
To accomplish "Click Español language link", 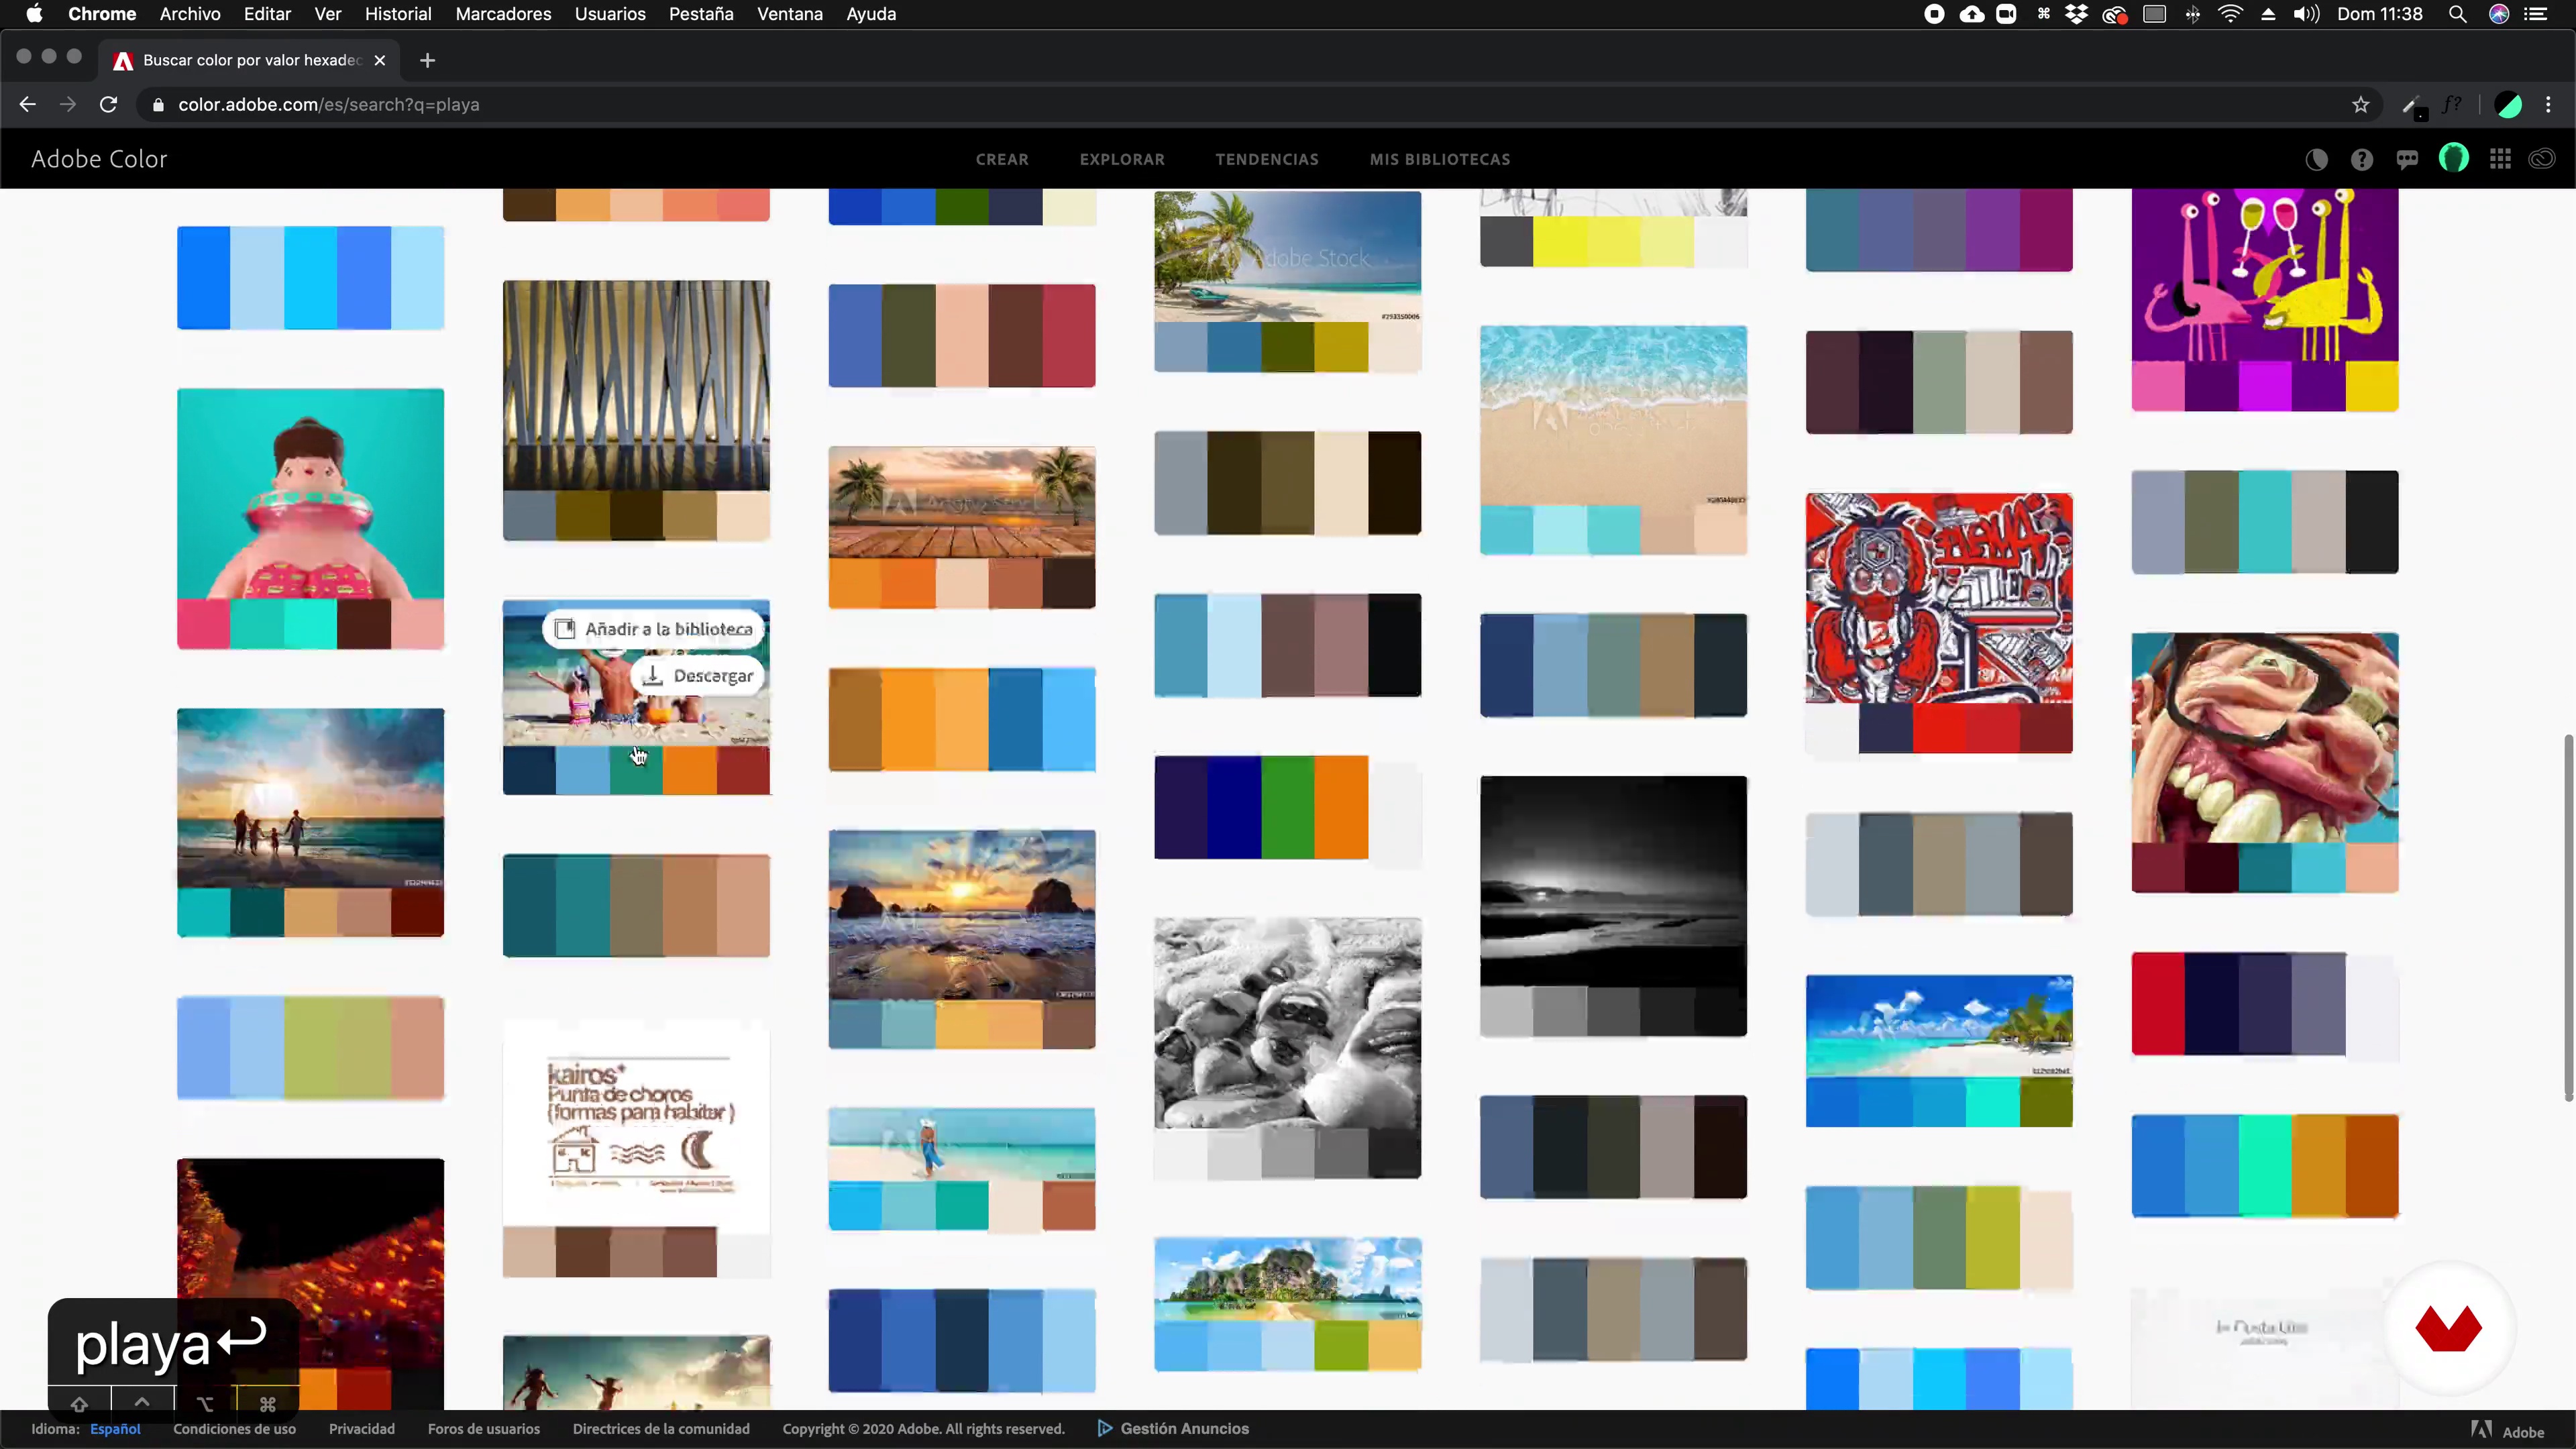I will 115,1428.
